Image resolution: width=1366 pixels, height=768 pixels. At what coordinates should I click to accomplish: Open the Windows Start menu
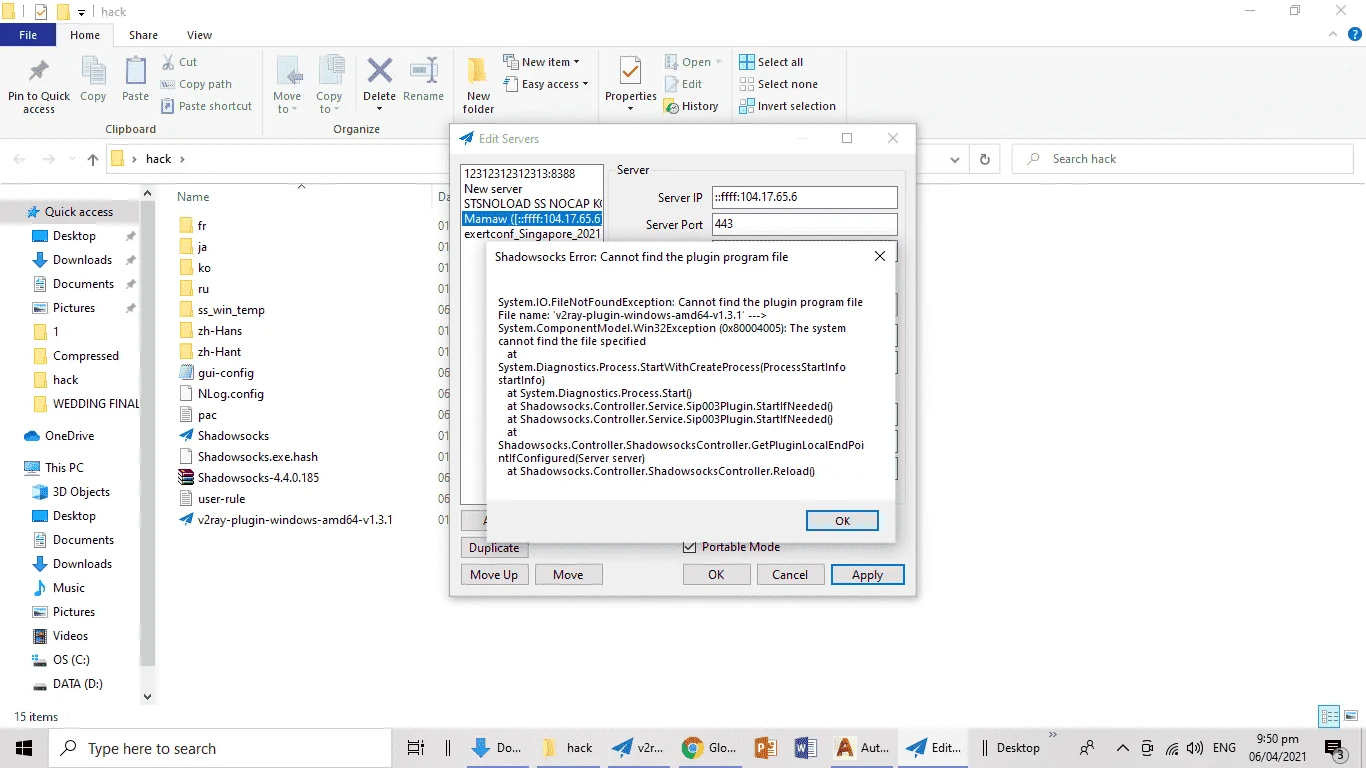point(24,748)
